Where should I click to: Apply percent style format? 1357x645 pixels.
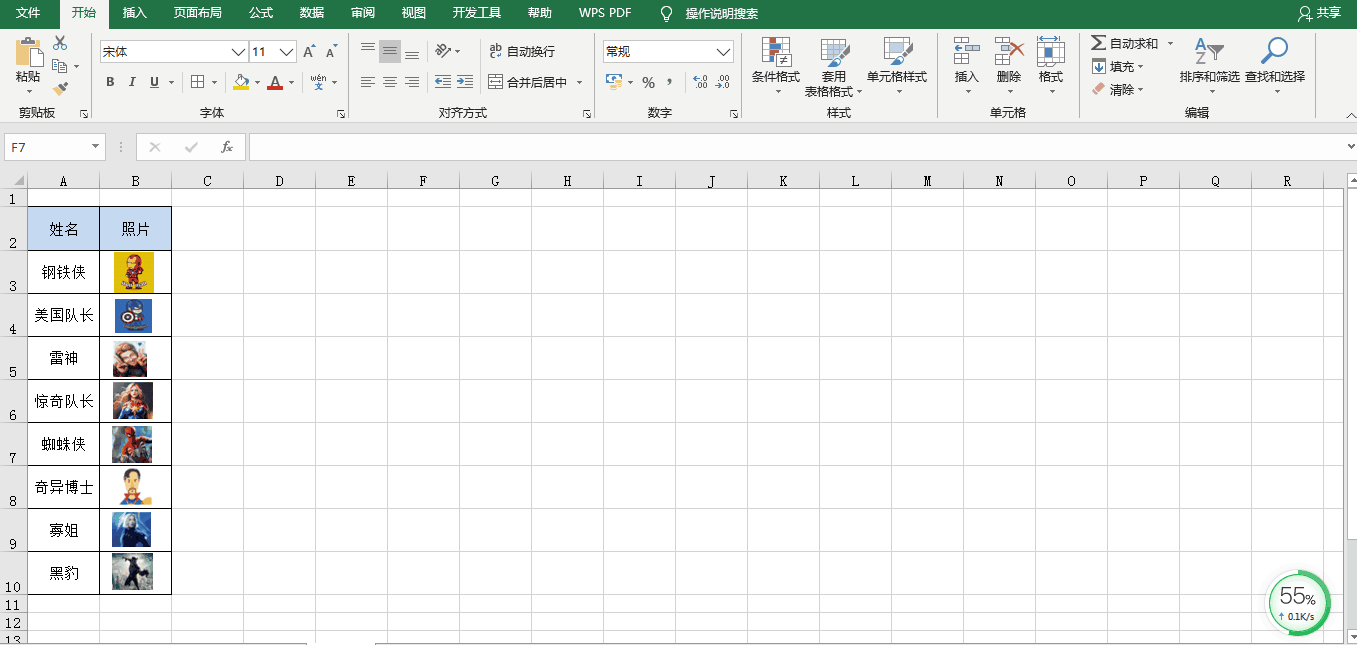[x=648, y=82]
